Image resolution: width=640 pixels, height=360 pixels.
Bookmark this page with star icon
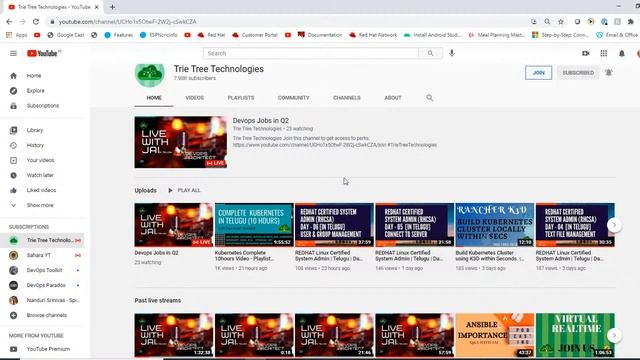(561, 22)
